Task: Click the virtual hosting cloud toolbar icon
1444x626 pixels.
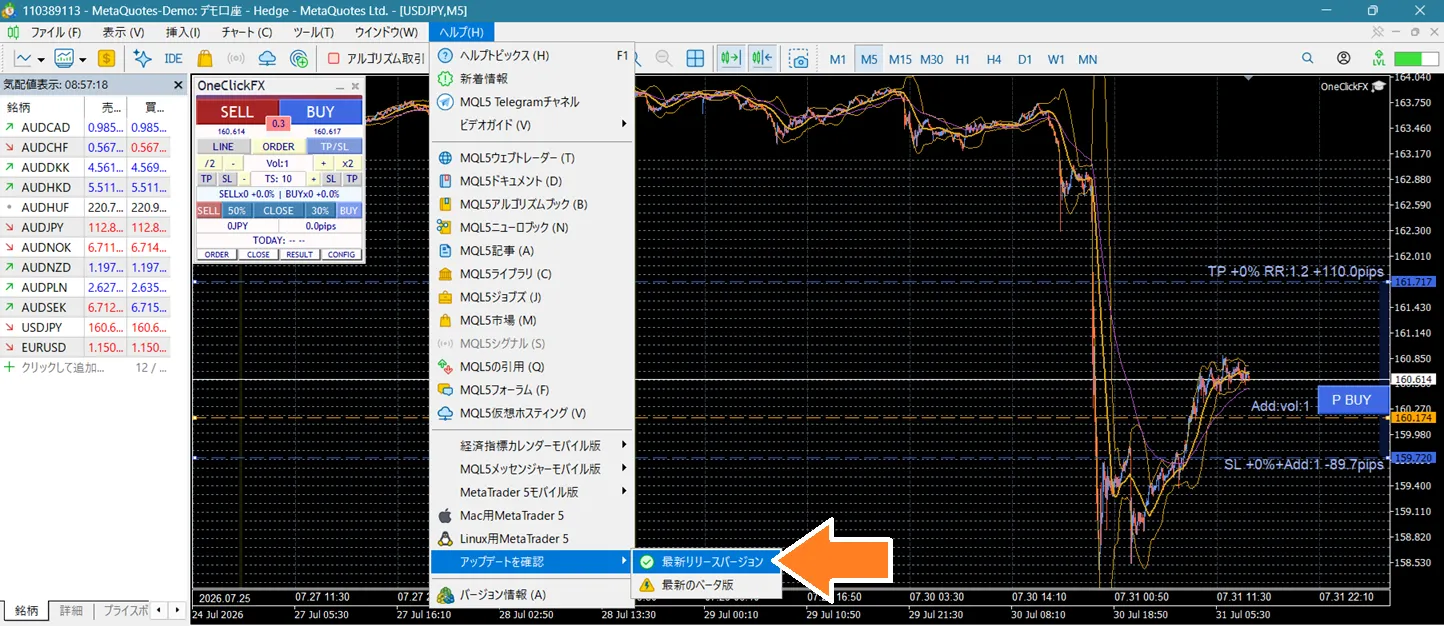Action: click(267, 58)
